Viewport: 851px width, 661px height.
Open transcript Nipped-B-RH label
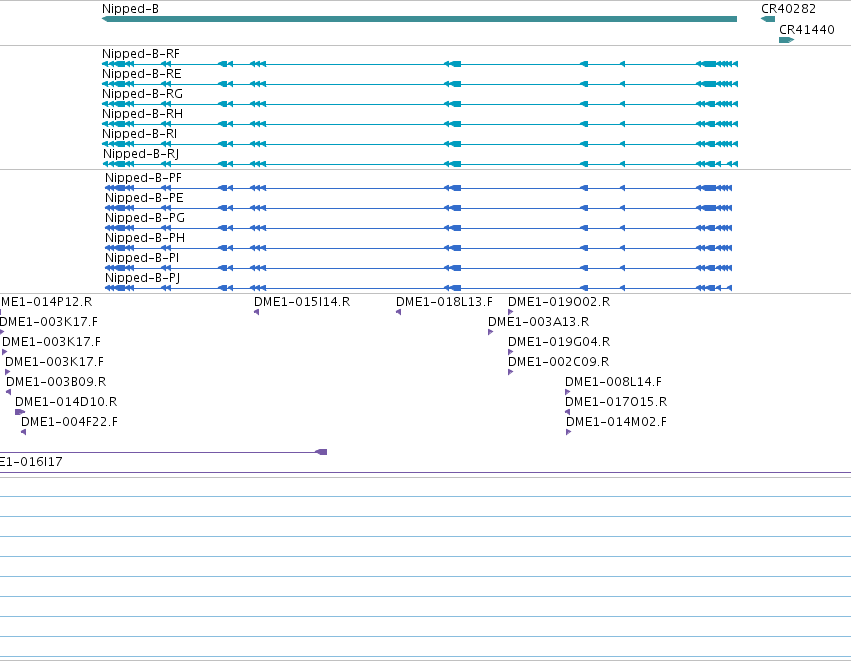[x=142, y=114]
